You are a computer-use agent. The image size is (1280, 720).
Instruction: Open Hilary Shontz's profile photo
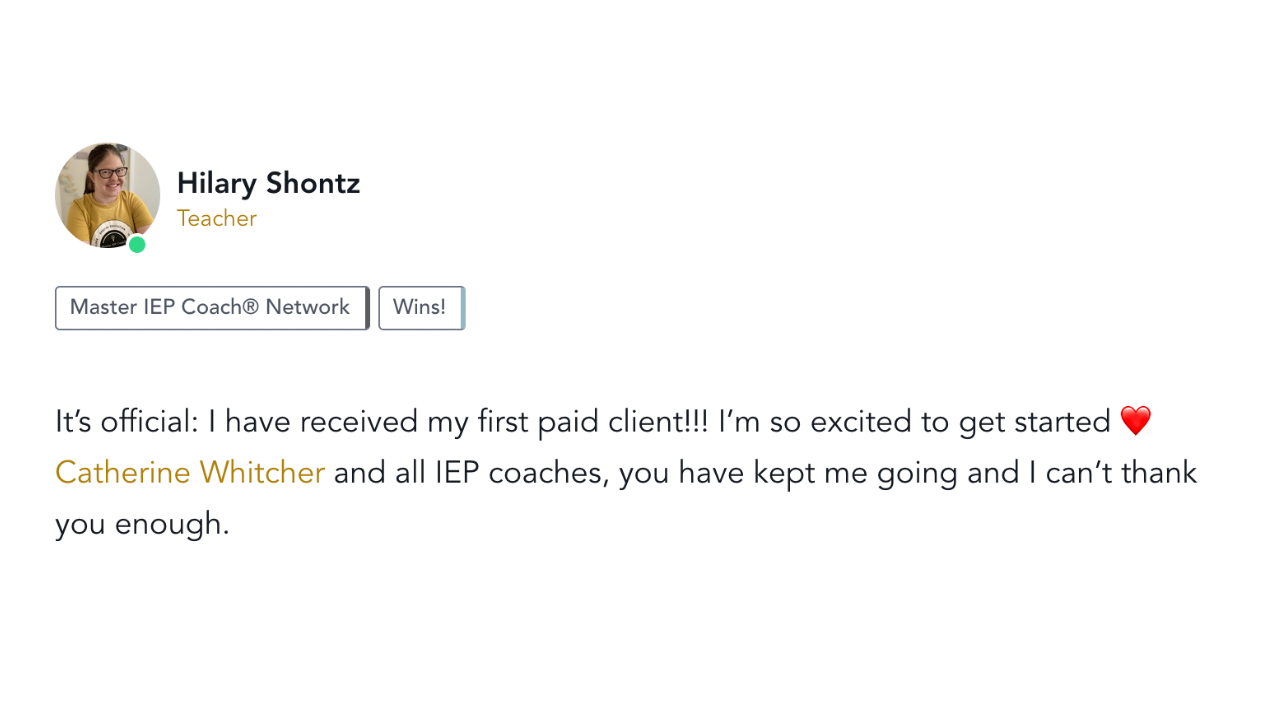[107, 195]
